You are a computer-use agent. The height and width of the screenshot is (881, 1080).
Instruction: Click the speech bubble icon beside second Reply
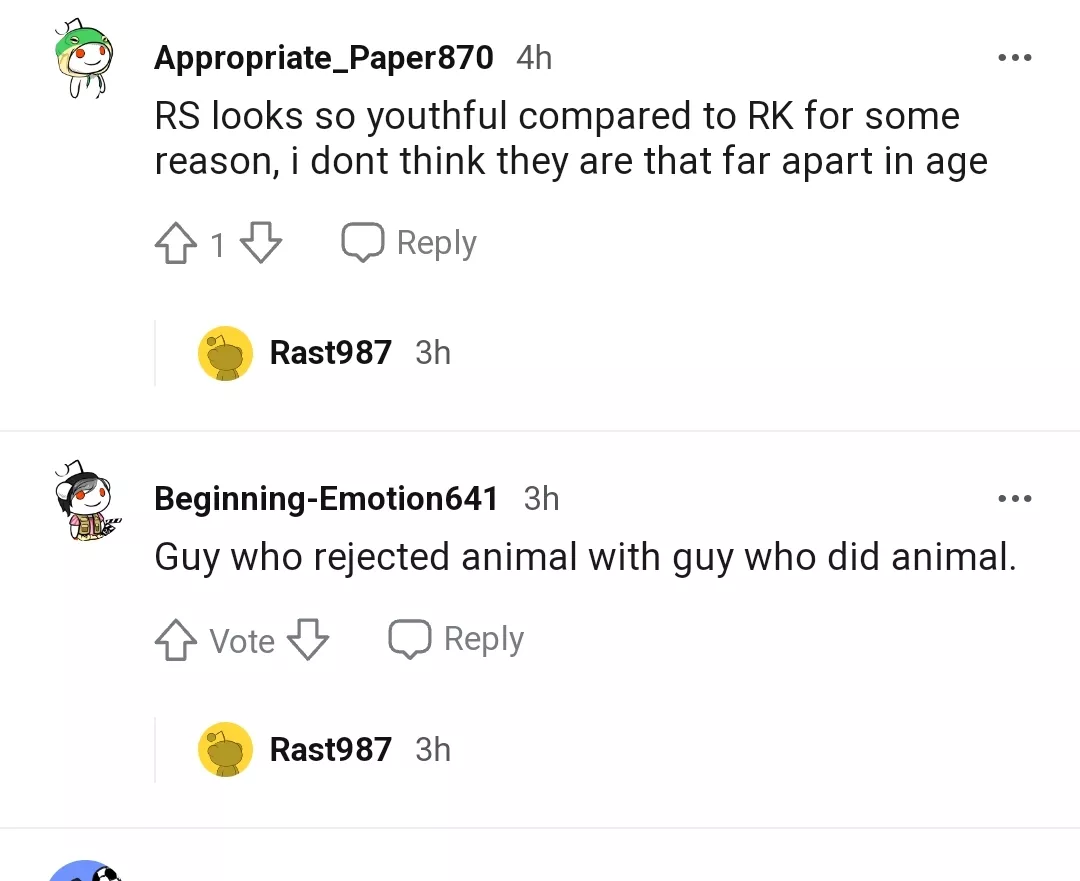pyautogui.click(x=409, y=637)
